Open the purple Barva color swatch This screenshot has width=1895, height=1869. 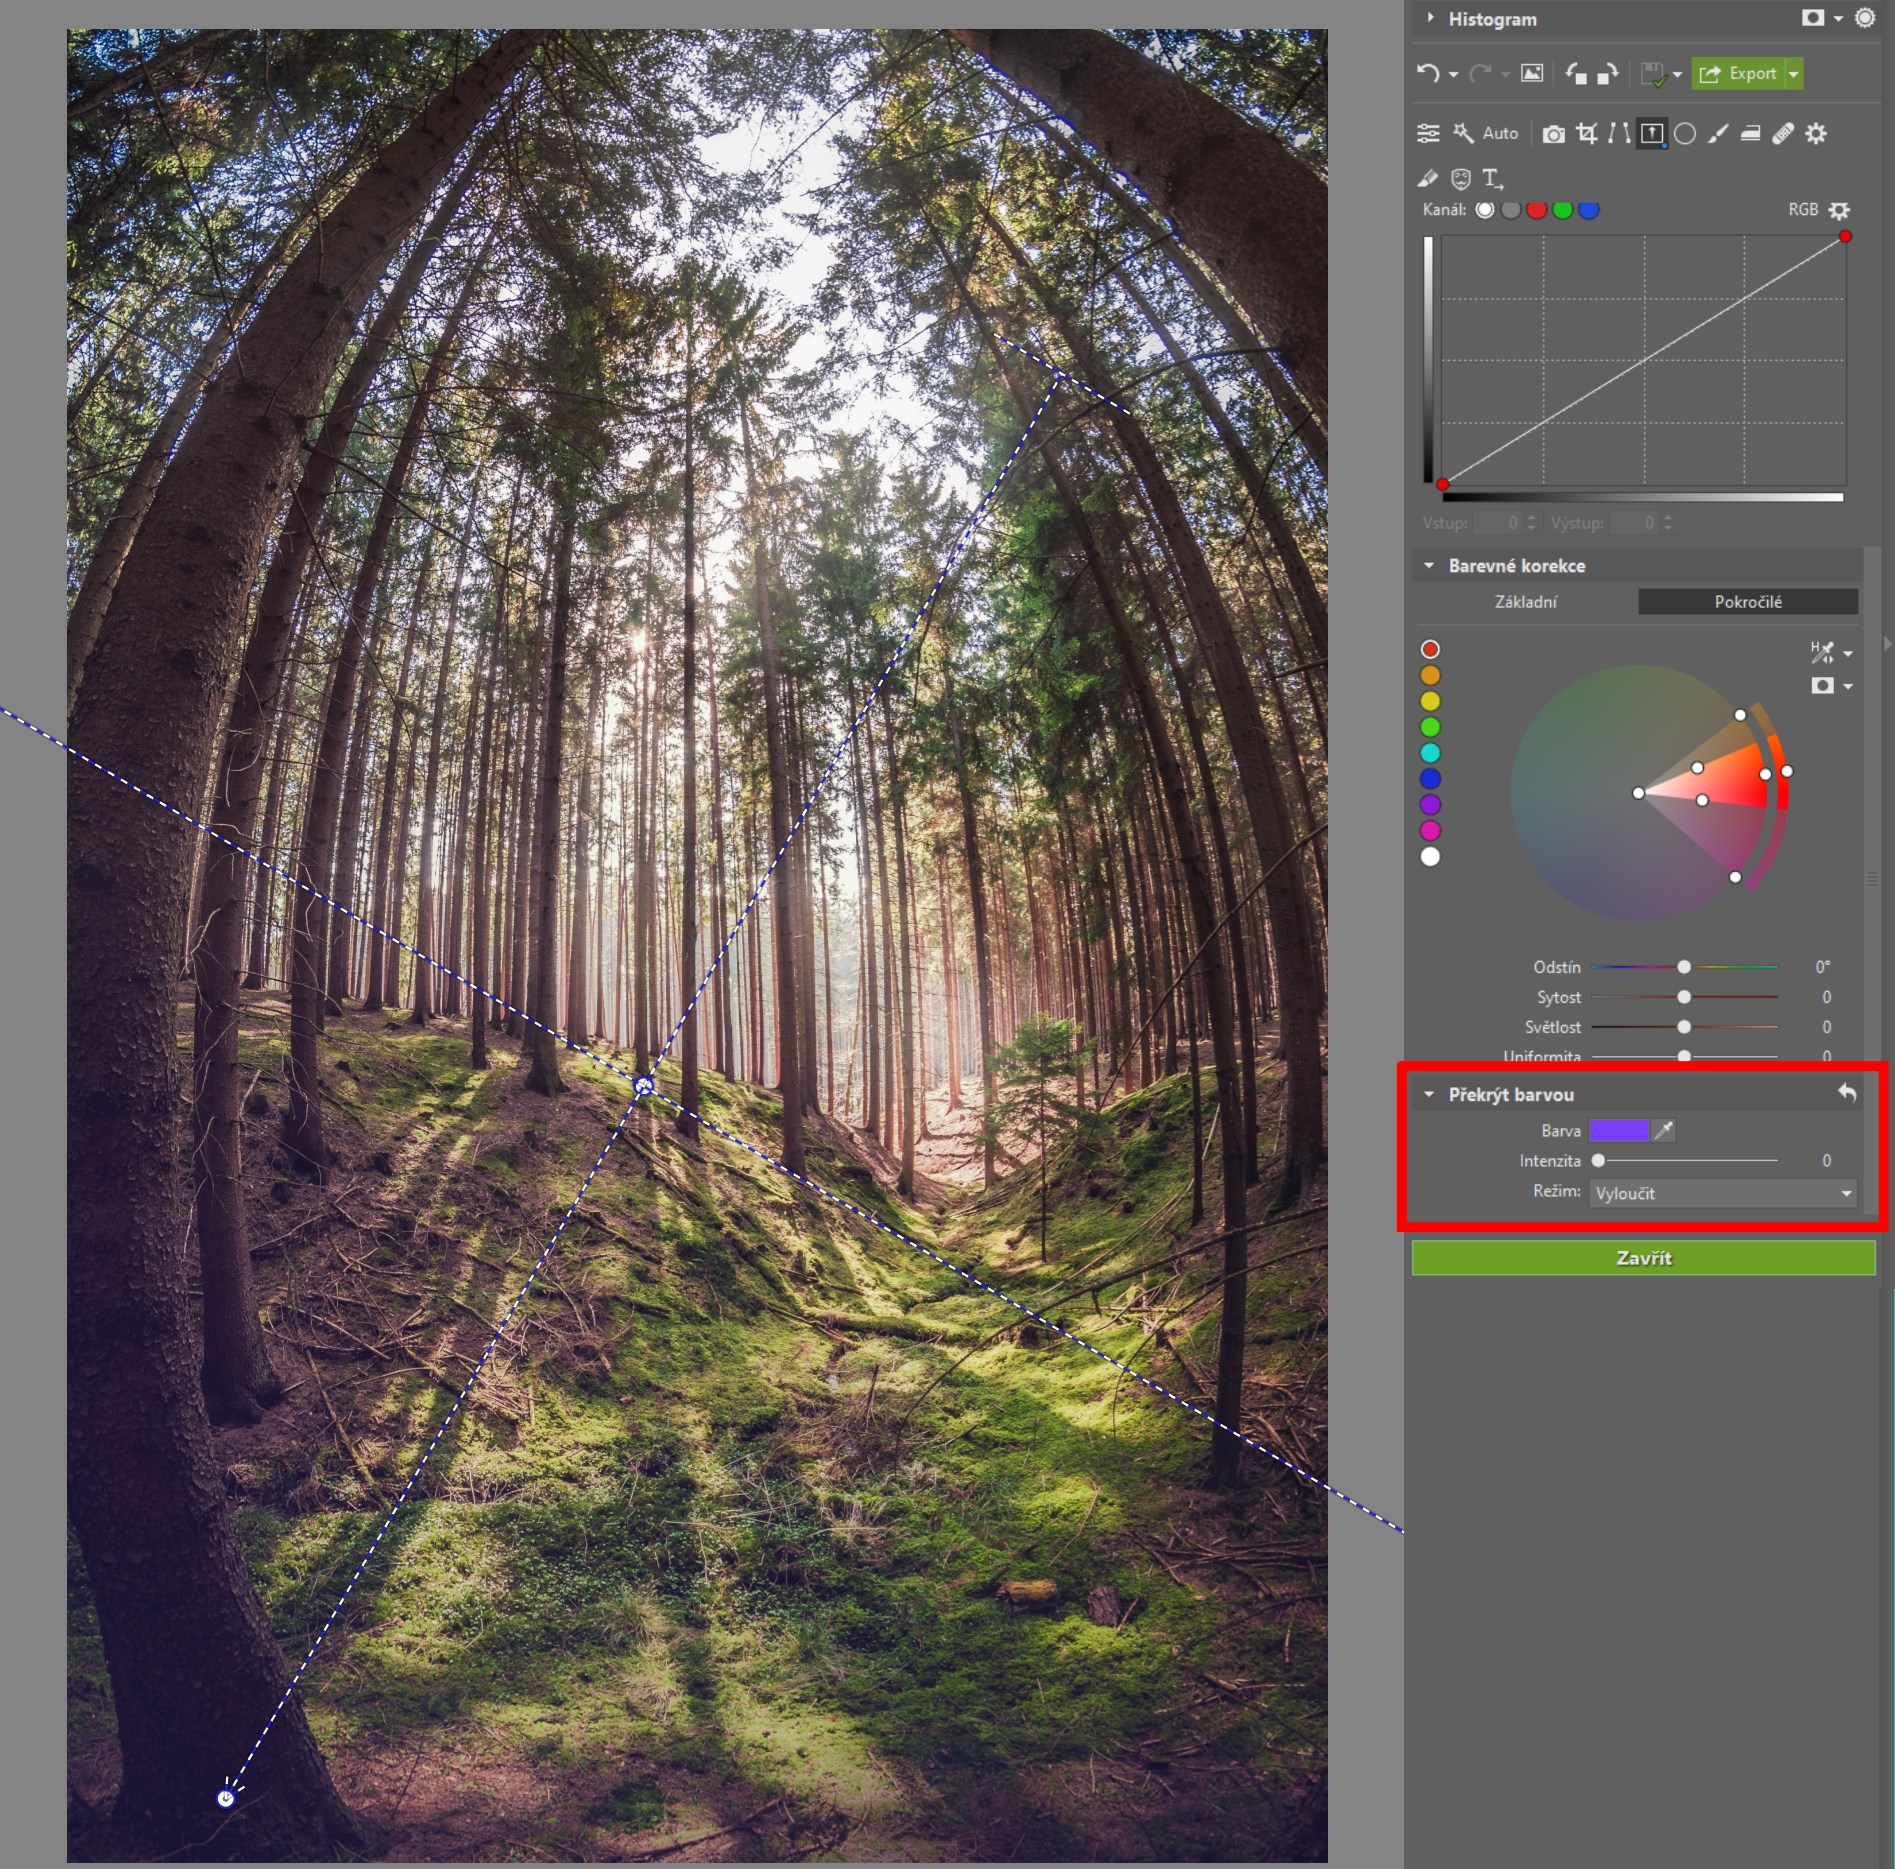1619,1130
